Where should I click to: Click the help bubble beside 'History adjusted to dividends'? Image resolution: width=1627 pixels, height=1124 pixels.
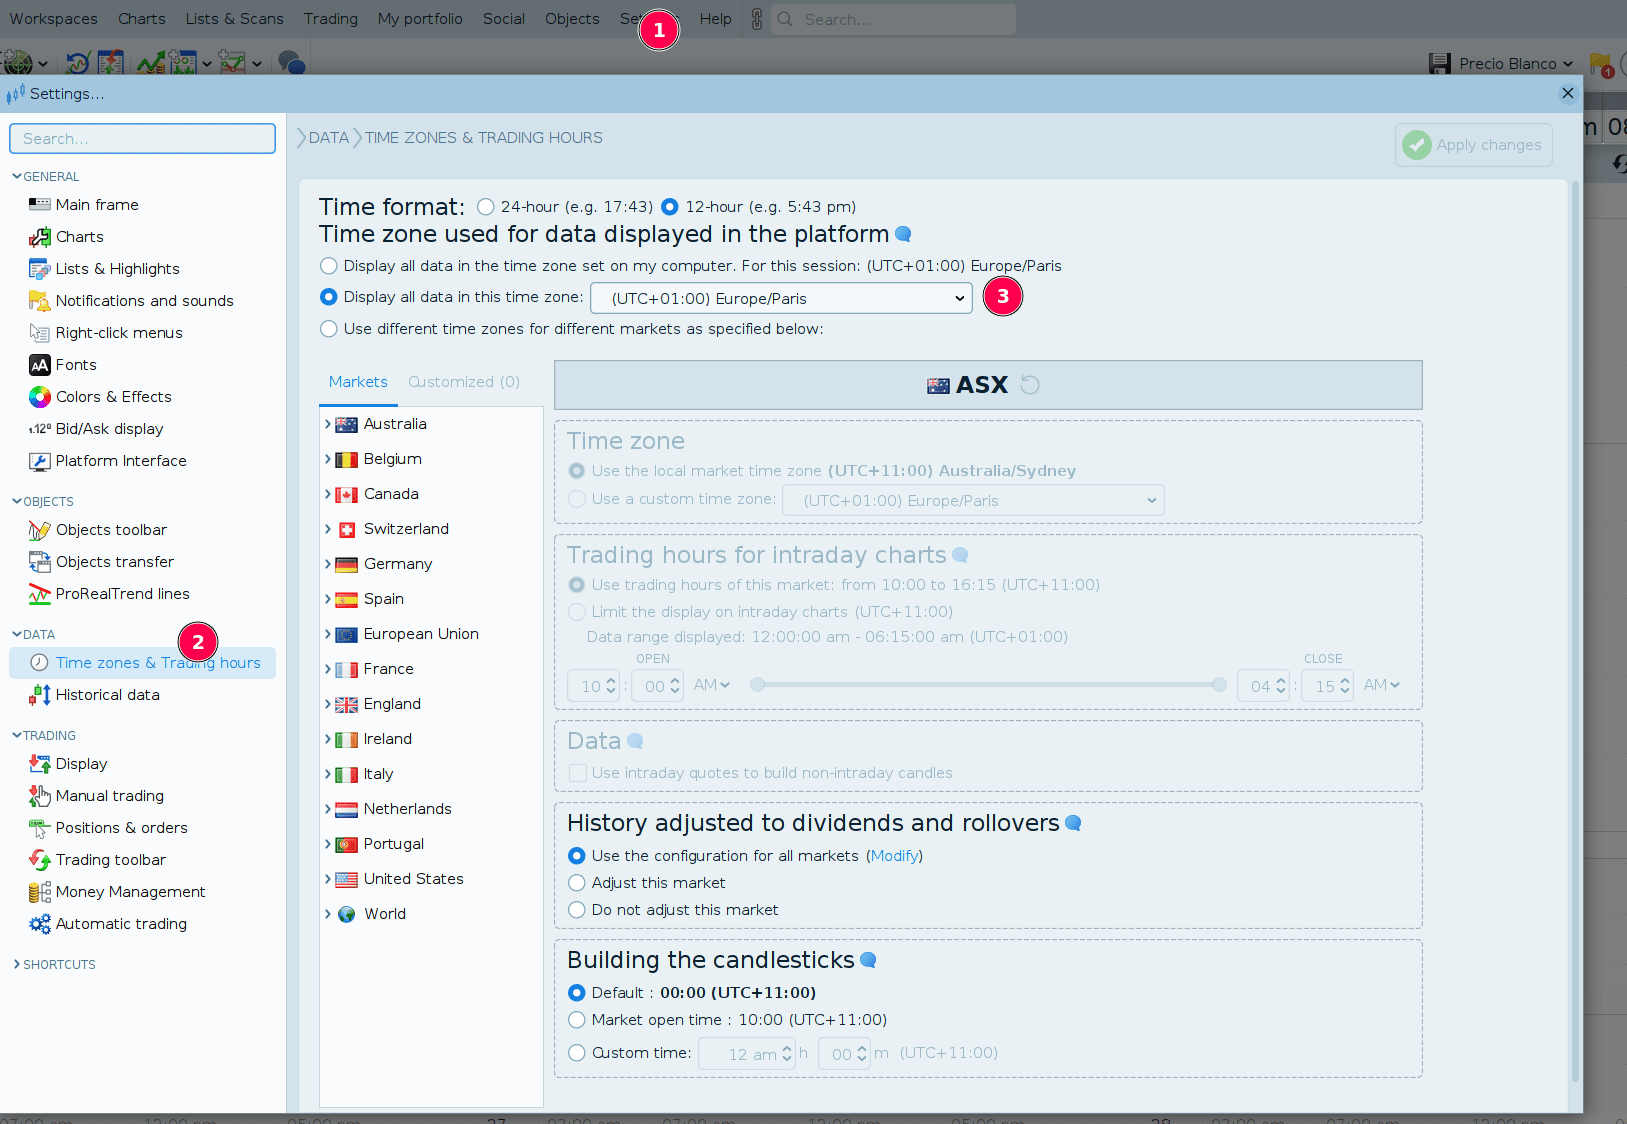pyautogui.click(x=1074, y=823)
